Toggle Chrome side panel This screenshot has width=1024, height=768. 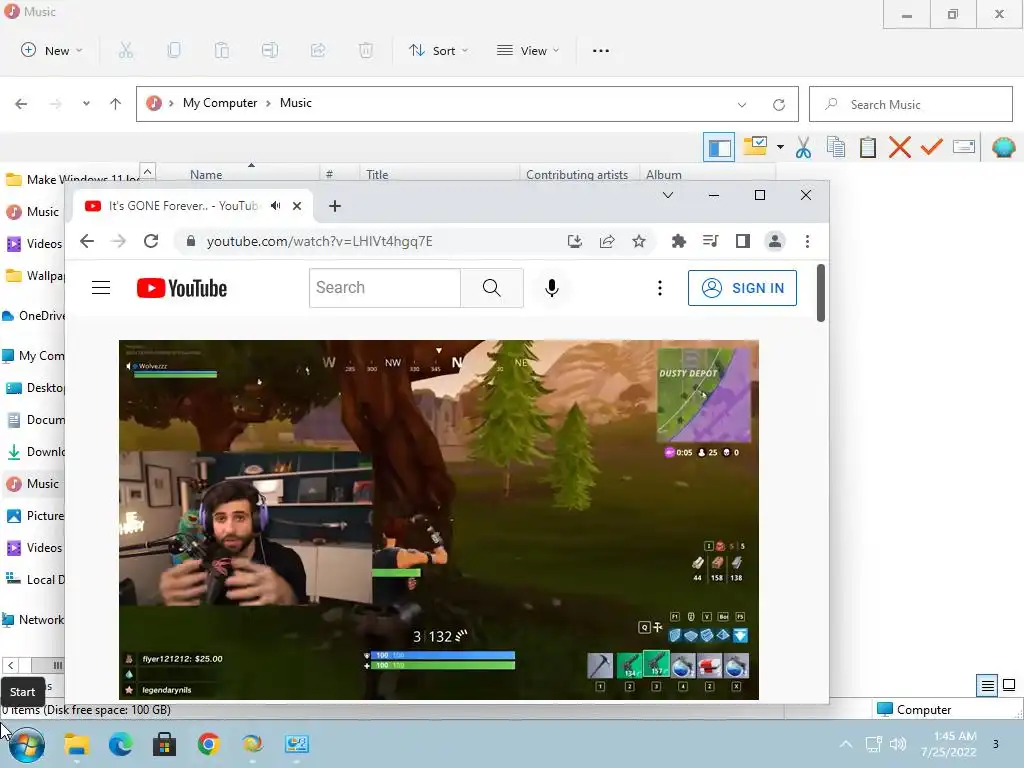(743, 241)
